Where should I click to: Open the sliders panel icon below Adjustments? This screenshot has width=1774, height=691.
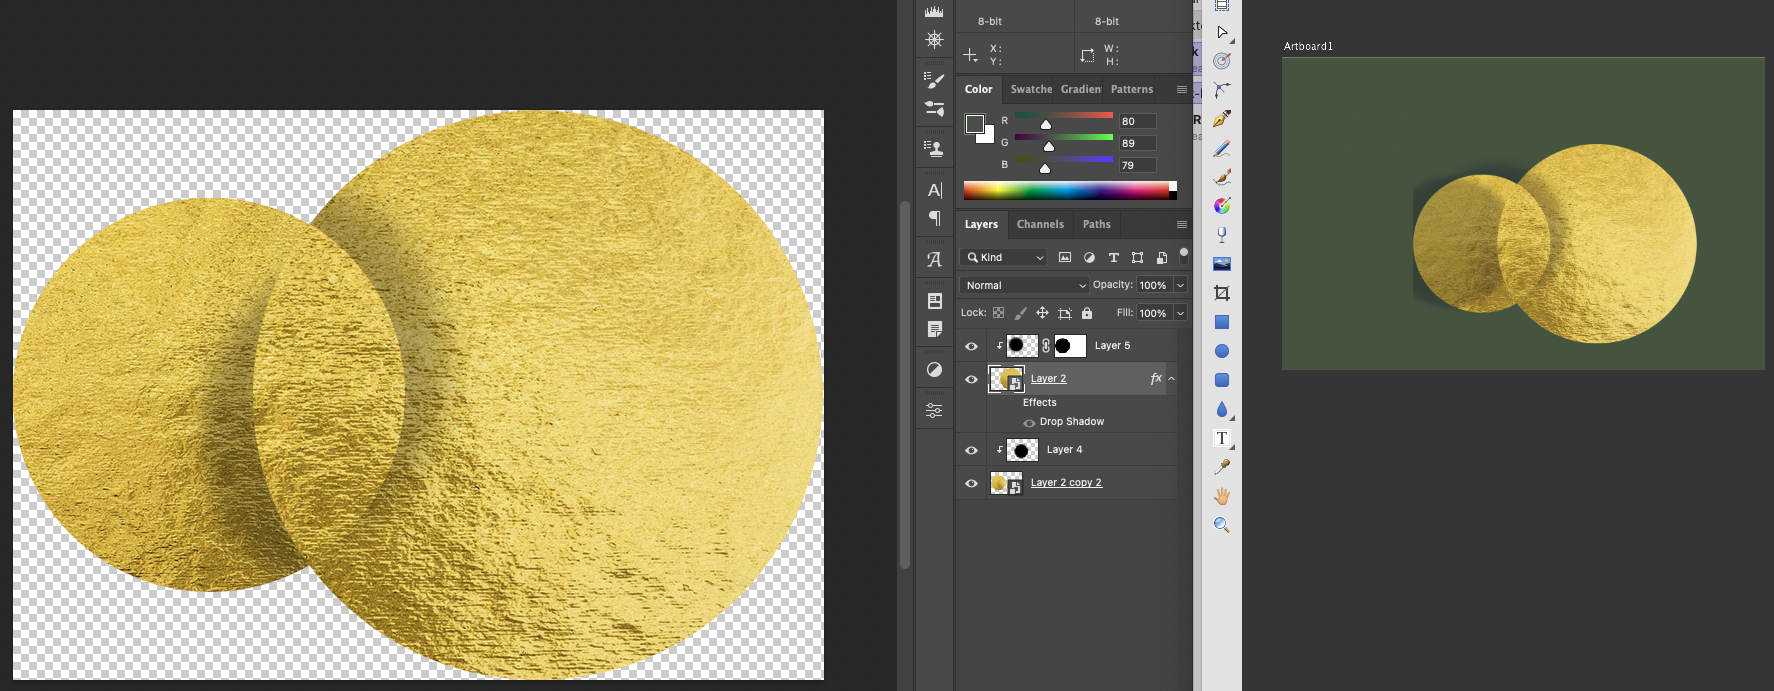(934, 410)
